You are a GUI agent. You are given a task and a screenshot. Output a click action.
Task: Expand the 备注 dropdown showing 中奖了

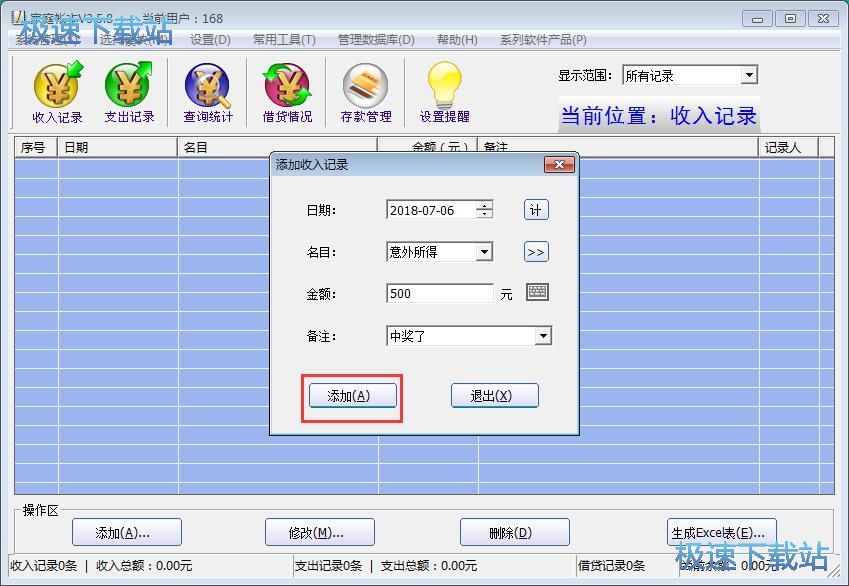(543, 336)
